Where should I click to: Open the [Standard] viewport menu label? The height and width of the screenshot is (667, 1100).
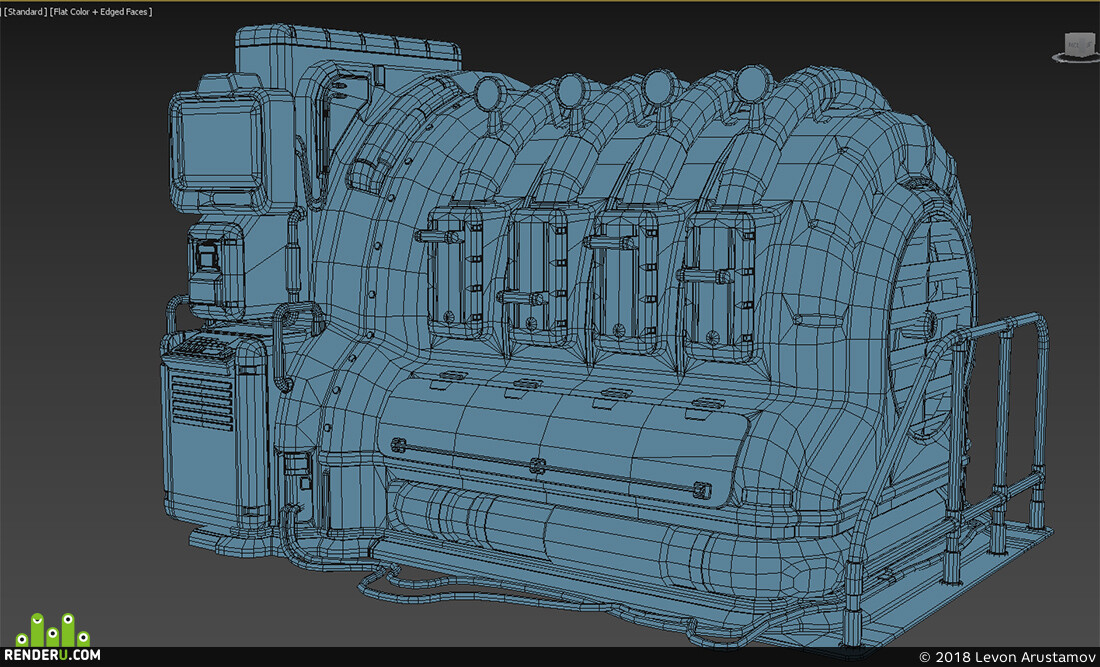coord(23,12)
